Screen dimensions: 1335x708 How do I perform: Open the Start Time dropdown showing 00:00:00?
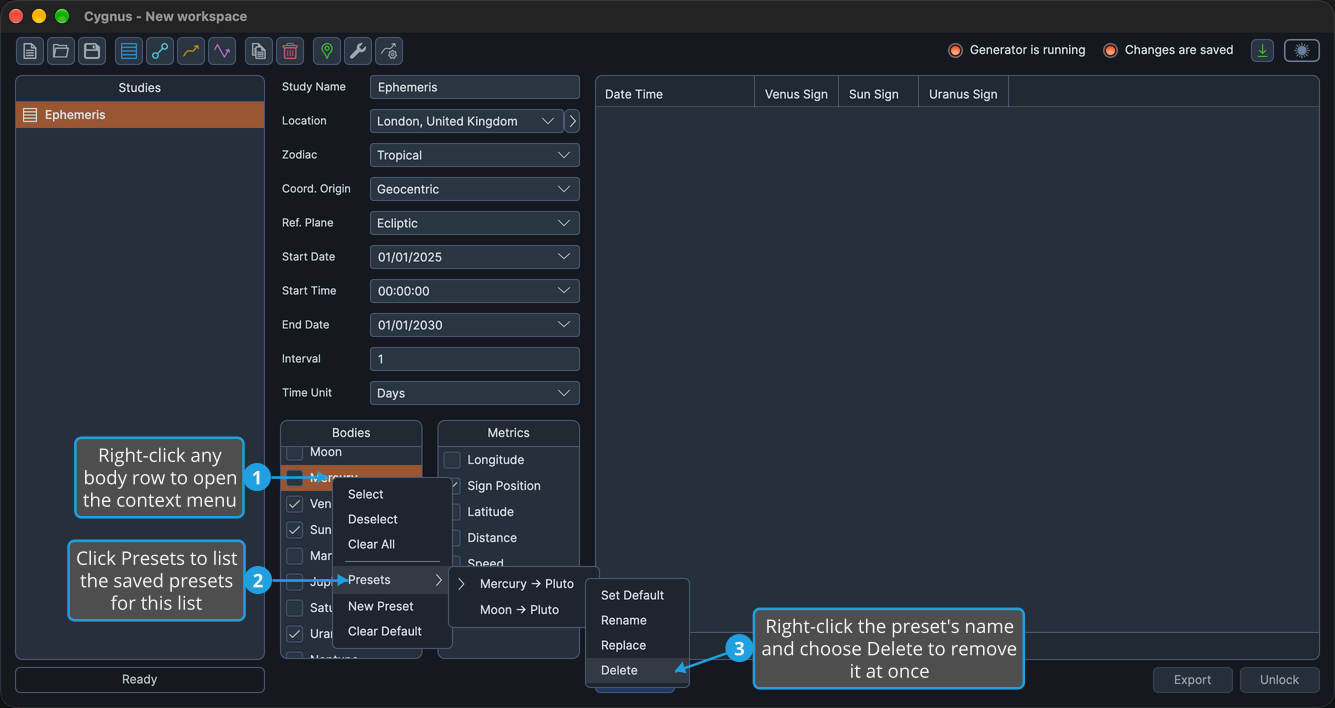click(x=474, y=291)
